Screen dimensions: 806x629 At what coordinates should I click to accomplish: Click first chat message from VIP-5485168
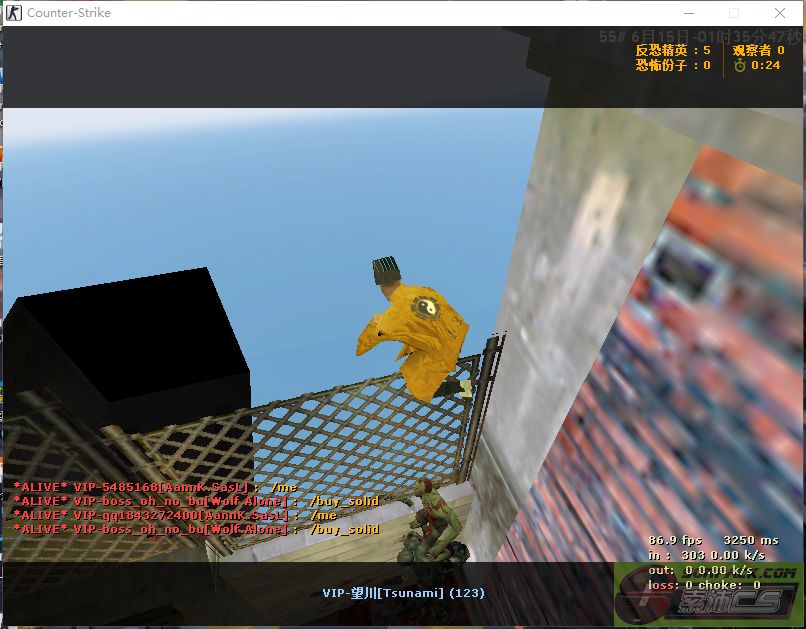[155, 487]
